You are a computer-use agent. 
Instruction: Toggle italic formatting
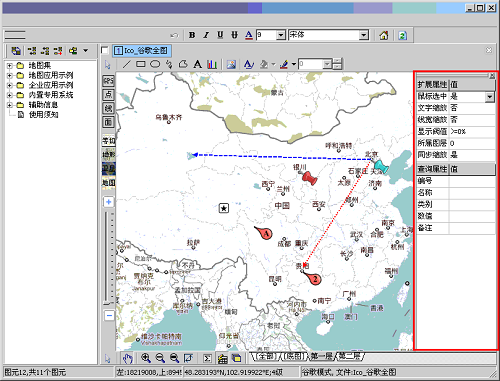tap(206, 35)
